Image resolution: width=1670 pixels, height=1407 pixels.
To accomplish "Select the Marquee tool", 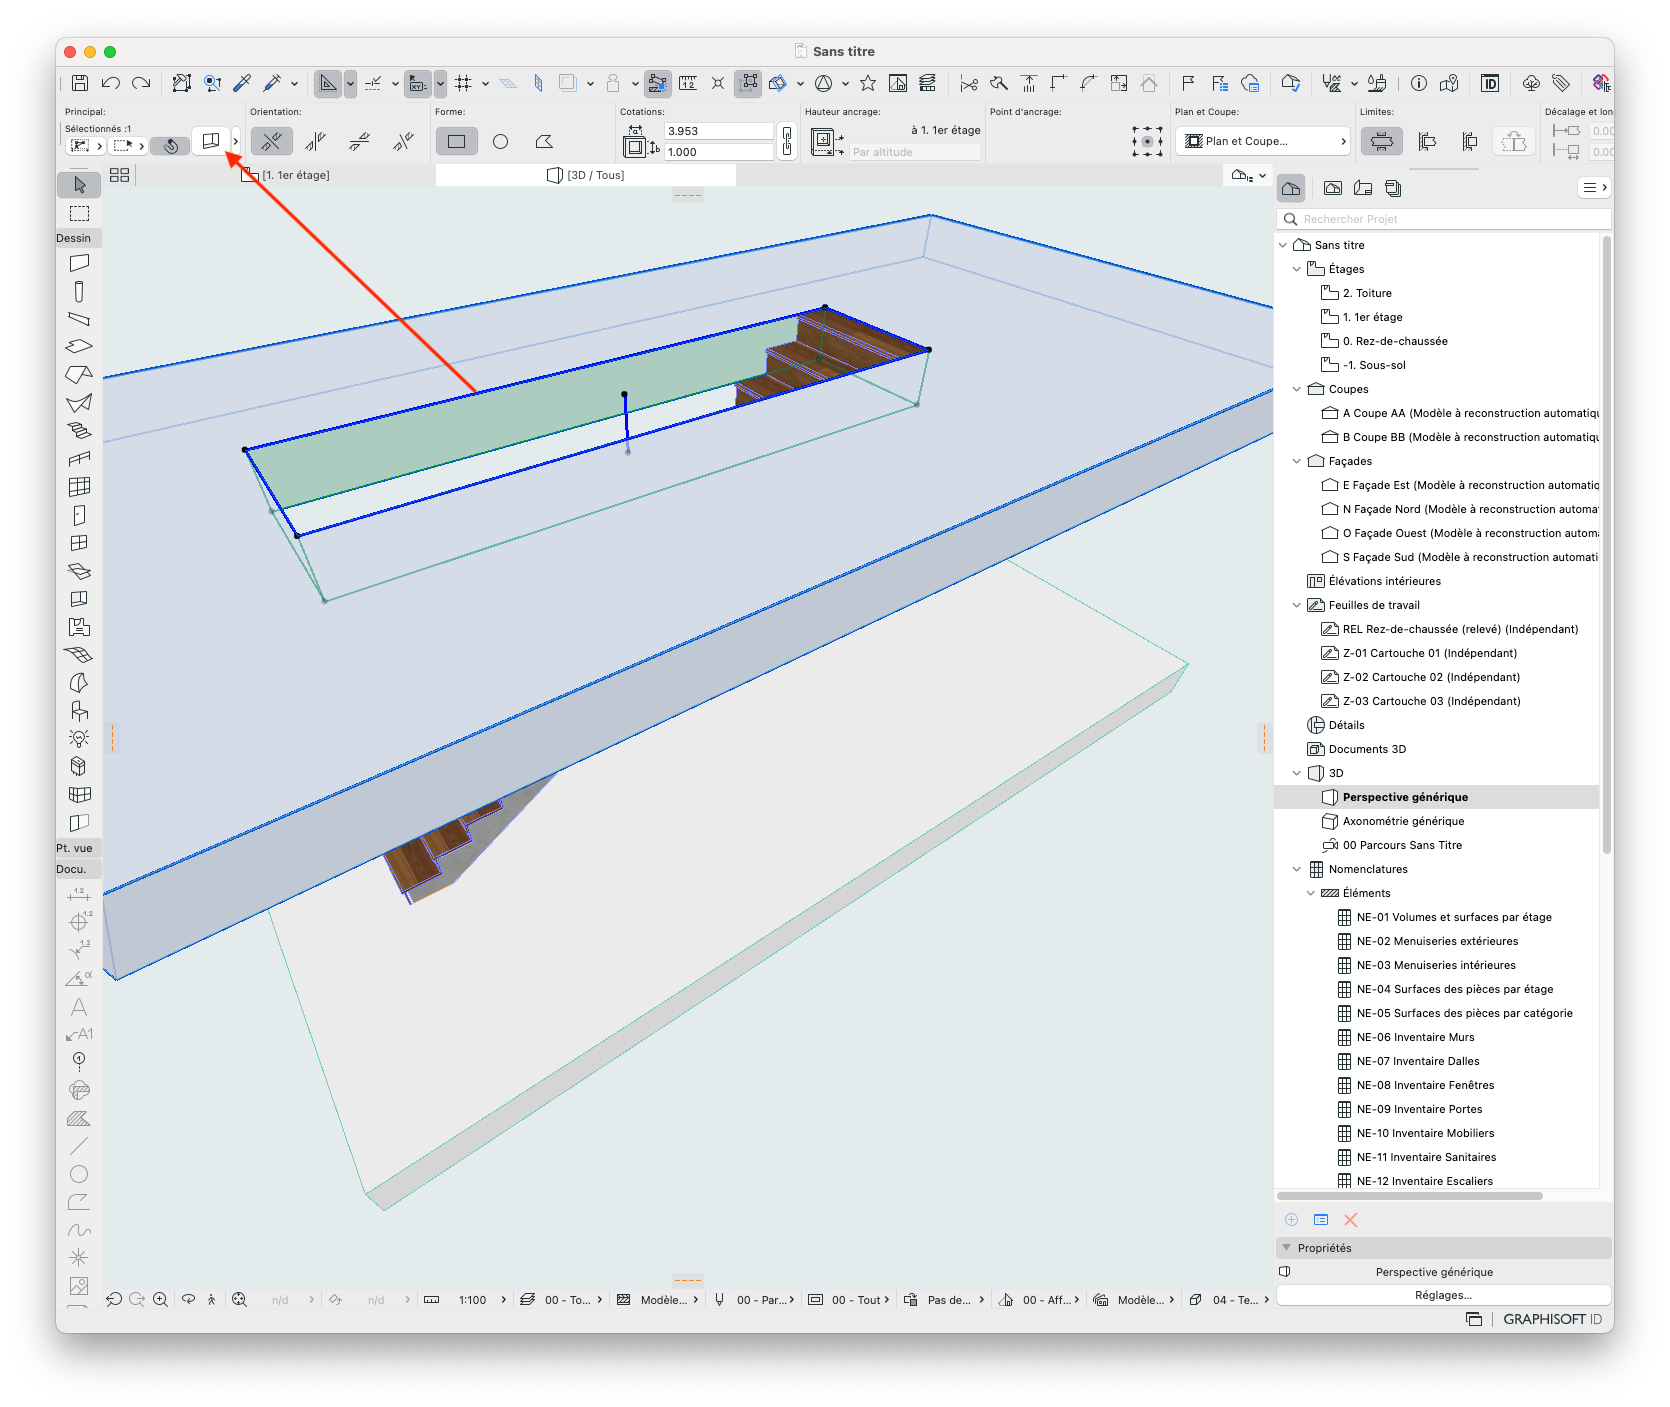I will (x=80, y=213).
